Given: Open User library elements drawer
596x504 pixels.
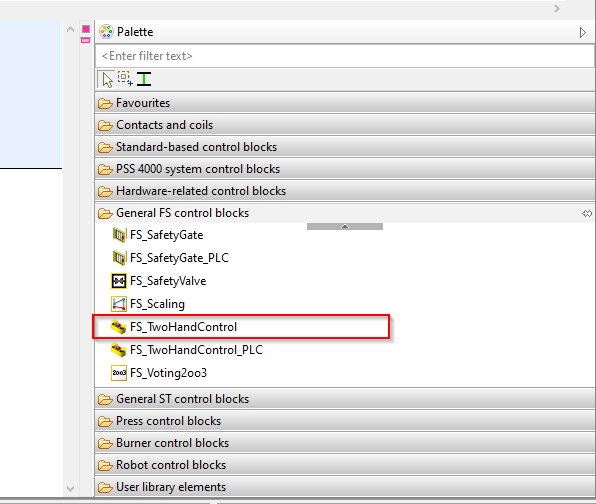Looking at the screenshot, I should [x=345, y=487].
